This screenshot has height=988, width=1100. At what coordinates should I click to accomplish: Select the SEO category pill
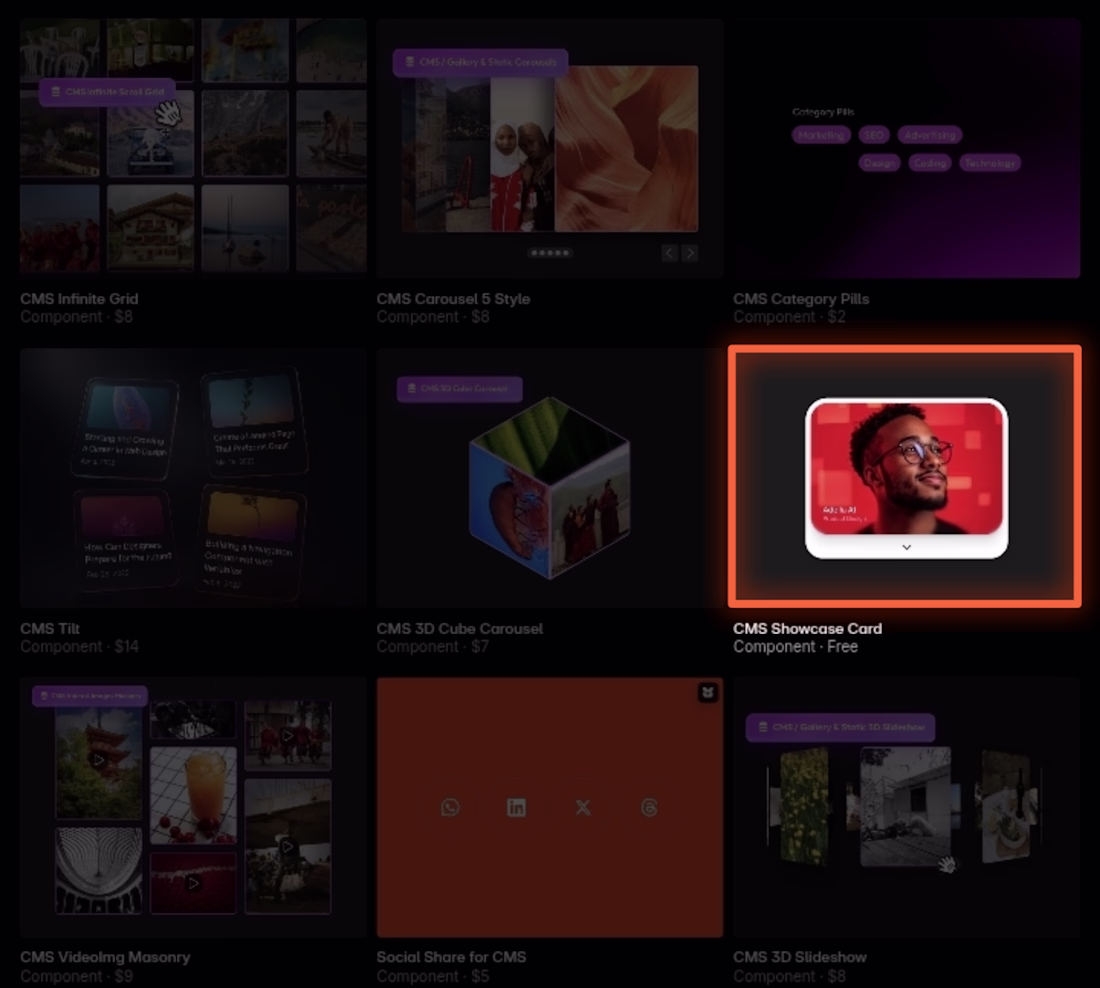click(873, 135)
